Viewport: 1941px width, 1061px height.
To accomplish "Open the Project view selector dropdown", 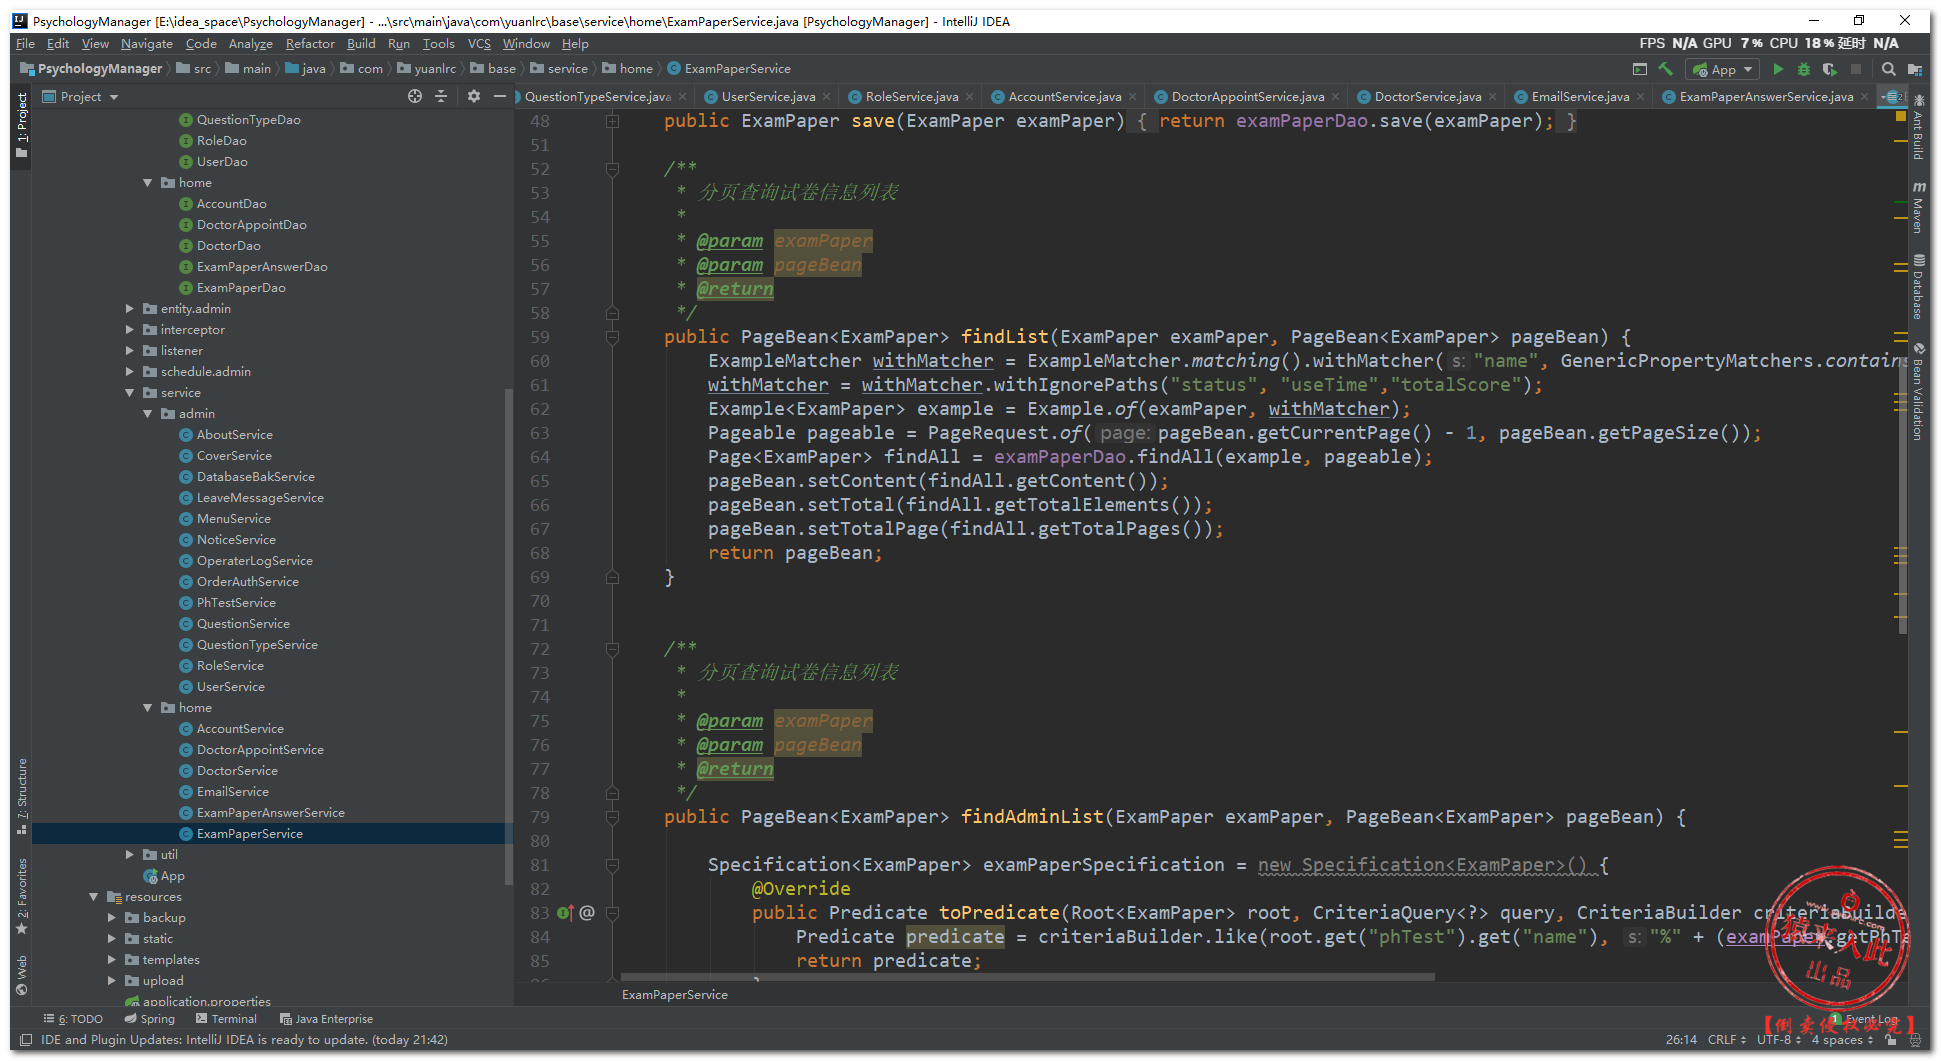I will pyautogui.click(x=81, y=97).
